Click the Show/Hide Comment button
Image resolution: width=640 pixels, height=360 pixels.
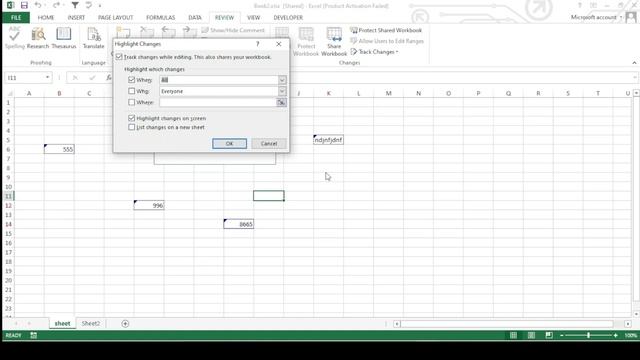click(x=233, y=30)
